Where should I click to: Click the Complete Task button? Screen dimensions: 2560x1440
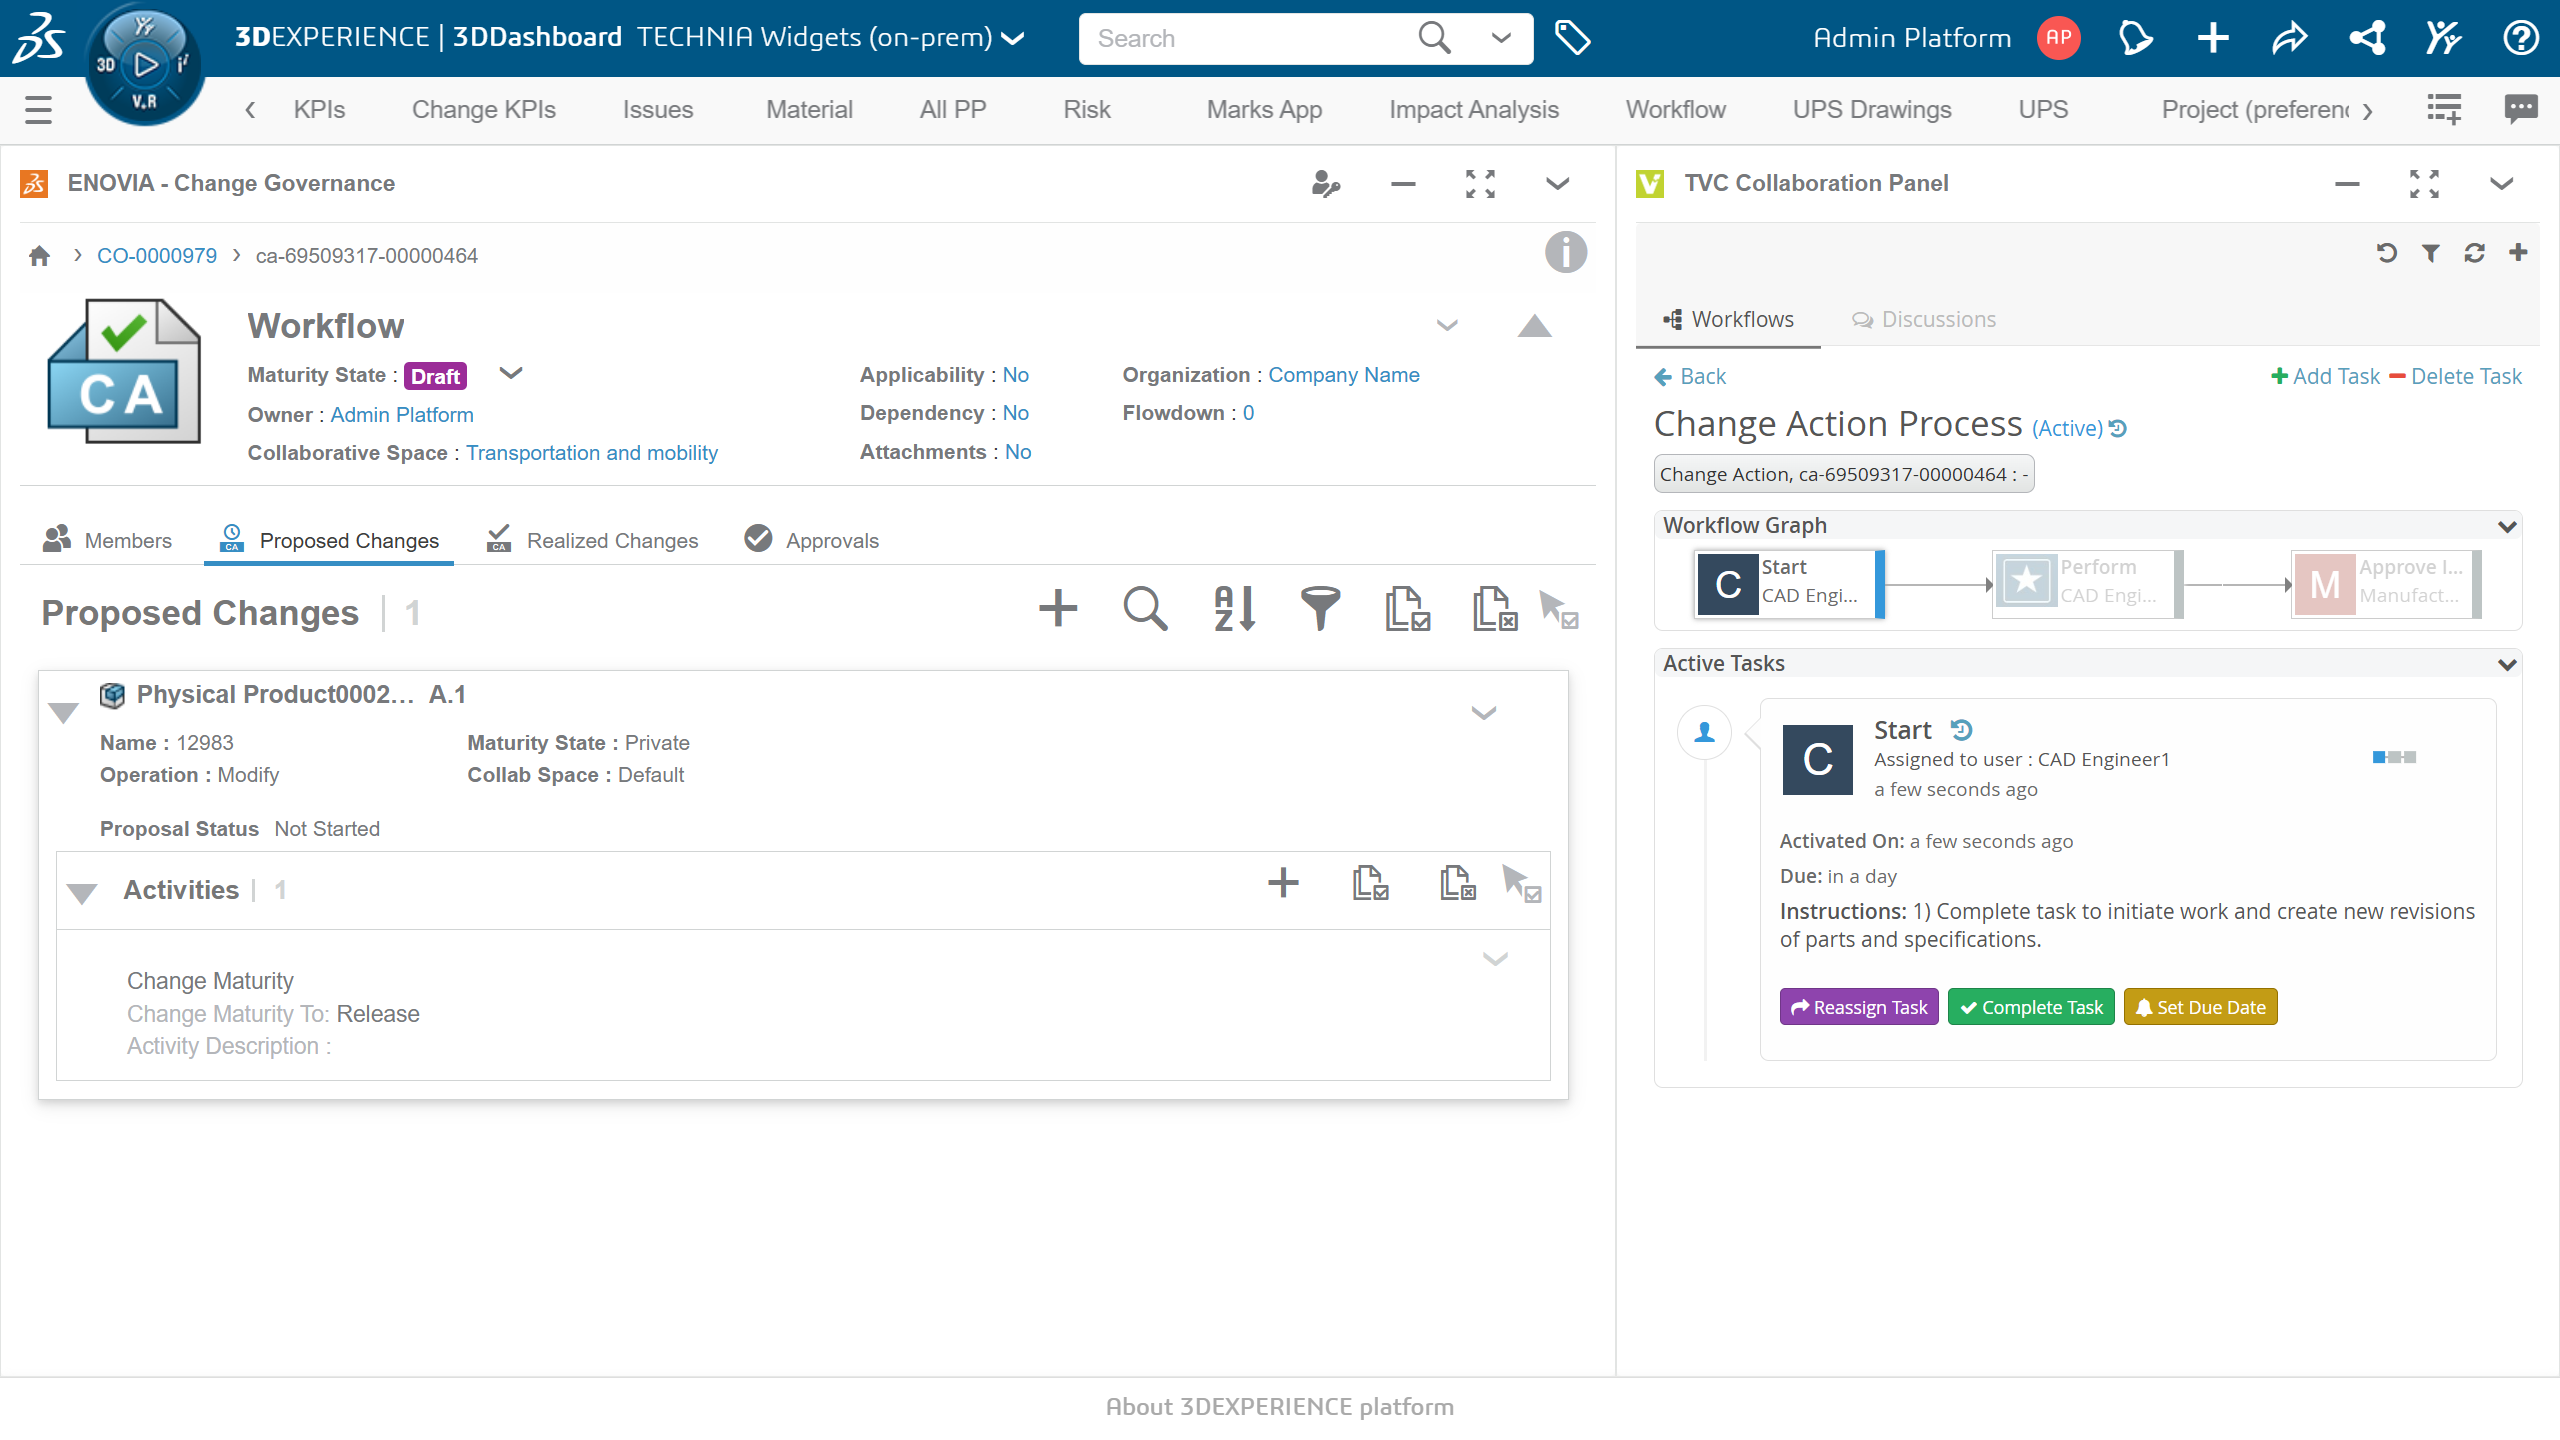pyautogui.click(x=2030, y=1007)
